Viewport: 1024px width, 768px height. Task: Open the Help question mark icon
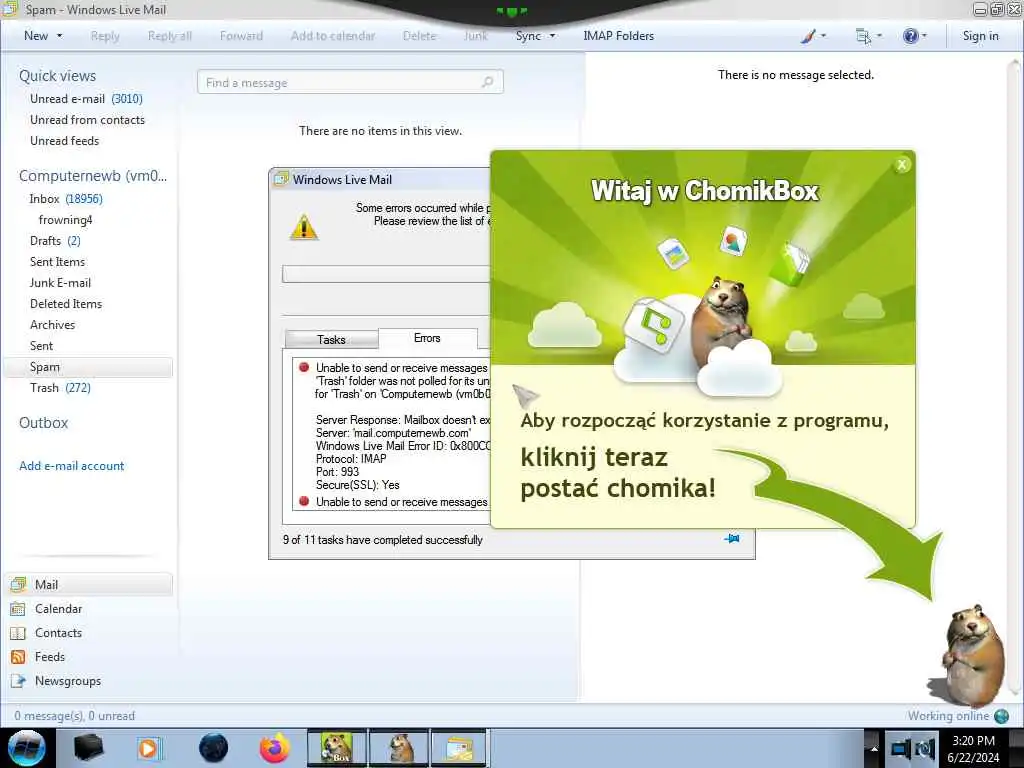(x=910, y=36)
